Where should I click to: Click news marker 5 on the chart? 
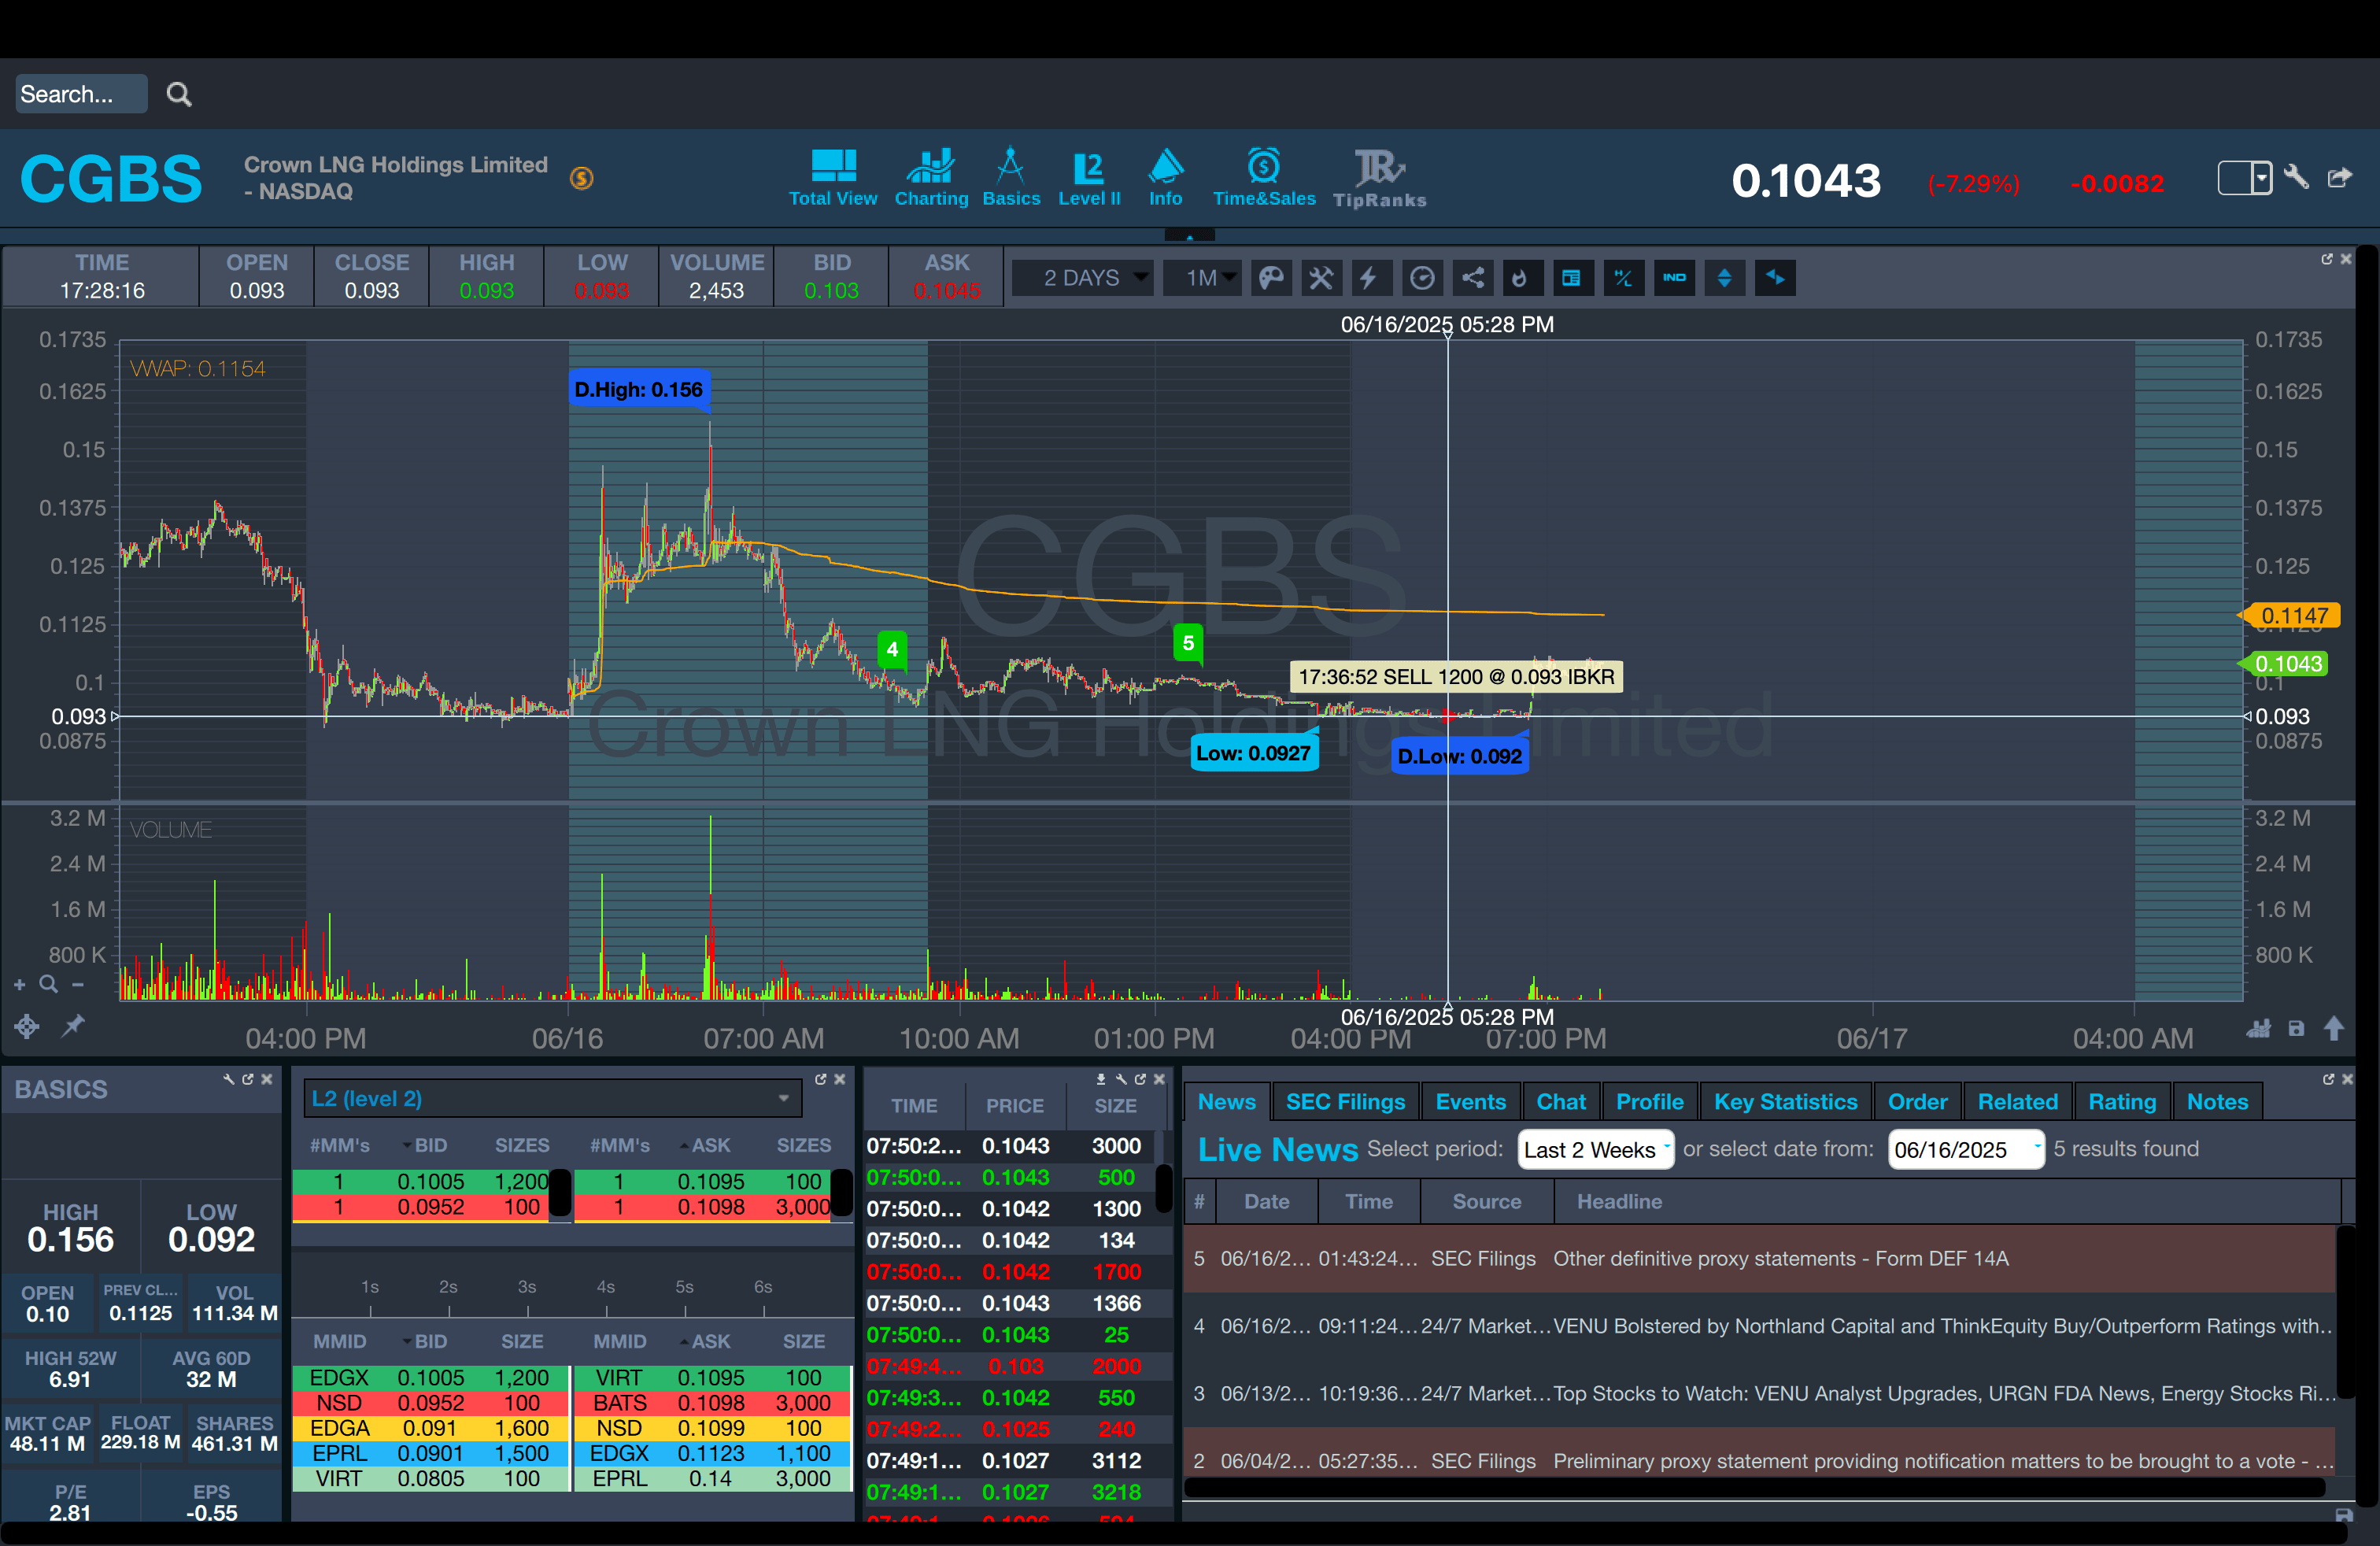[1188, 644]
